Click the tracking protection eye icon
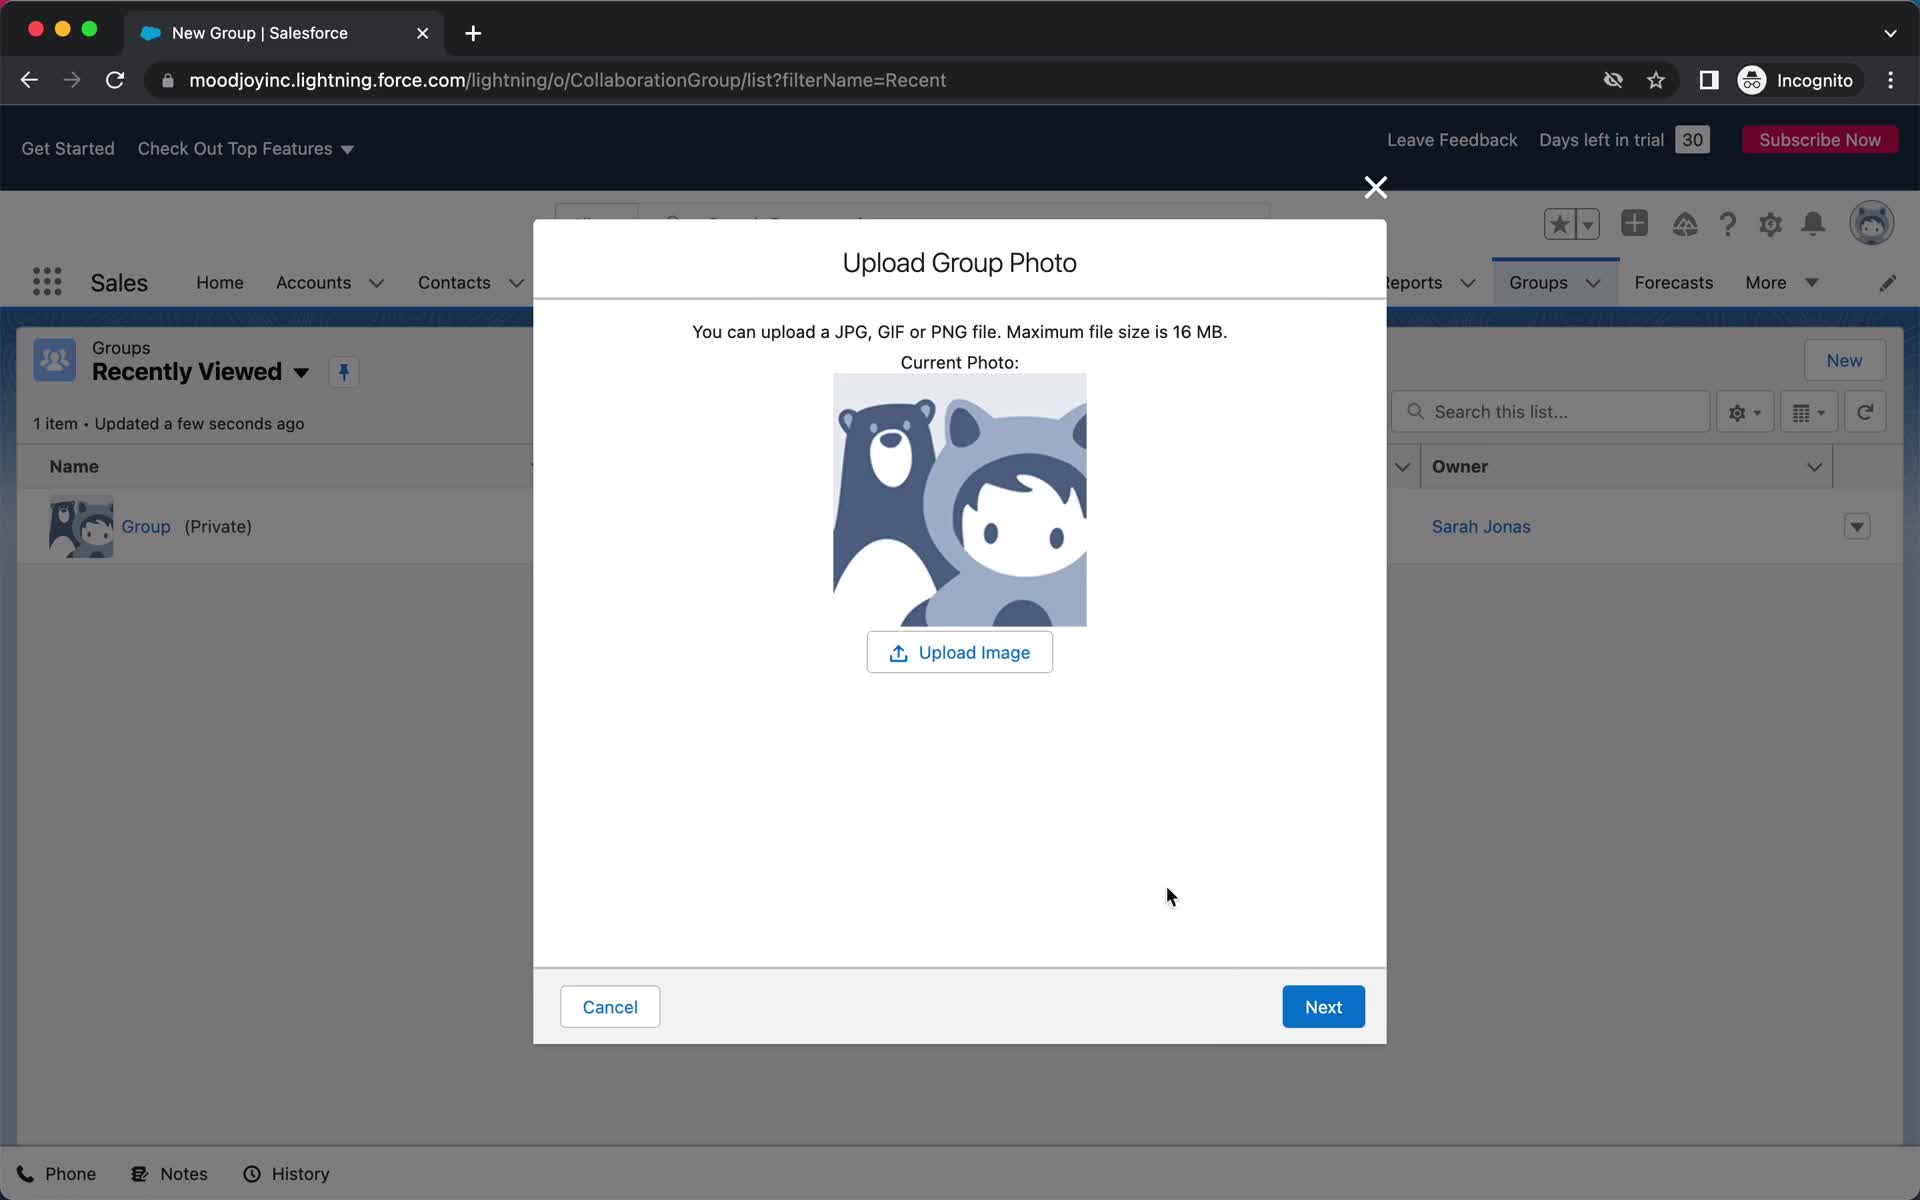Screen dimensions: 1920x1200 (1613, 80)
